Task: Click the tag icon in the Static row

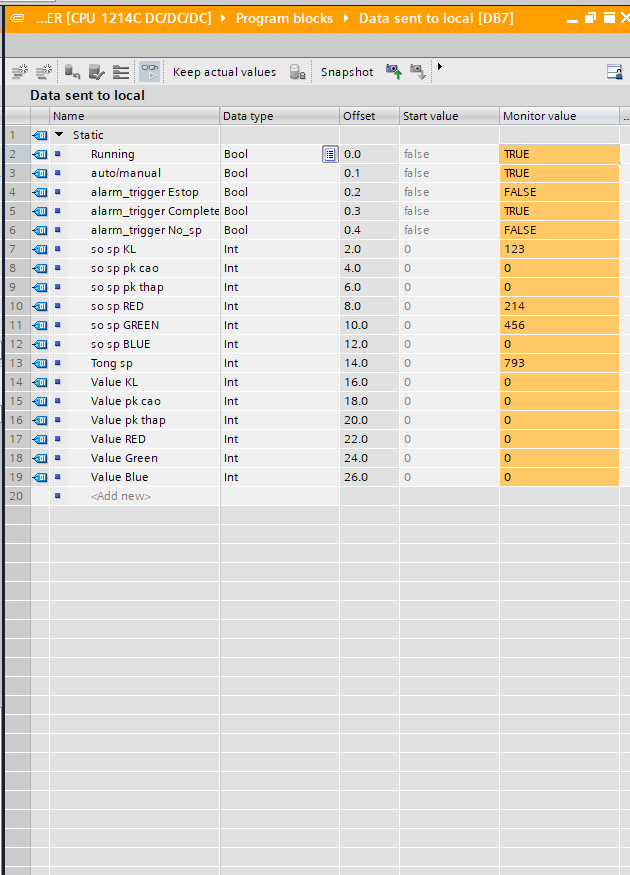Action: click(x=40, y=135)
